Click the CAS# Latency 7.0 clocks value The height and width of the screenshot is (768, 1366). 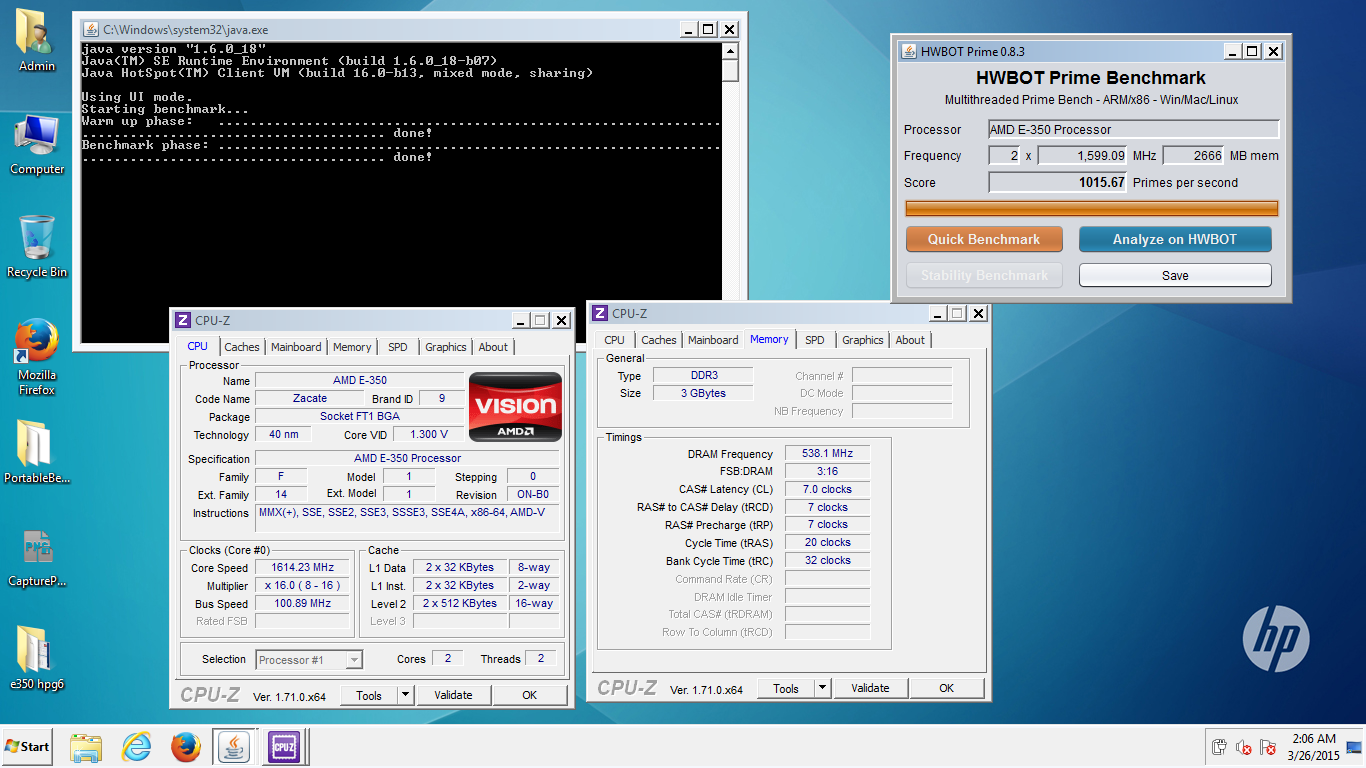pyautogui.click(x=828, y=489)
